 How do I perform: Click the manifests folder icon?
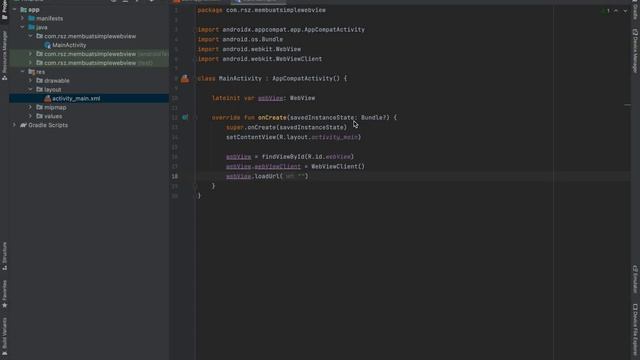(31, 18)
